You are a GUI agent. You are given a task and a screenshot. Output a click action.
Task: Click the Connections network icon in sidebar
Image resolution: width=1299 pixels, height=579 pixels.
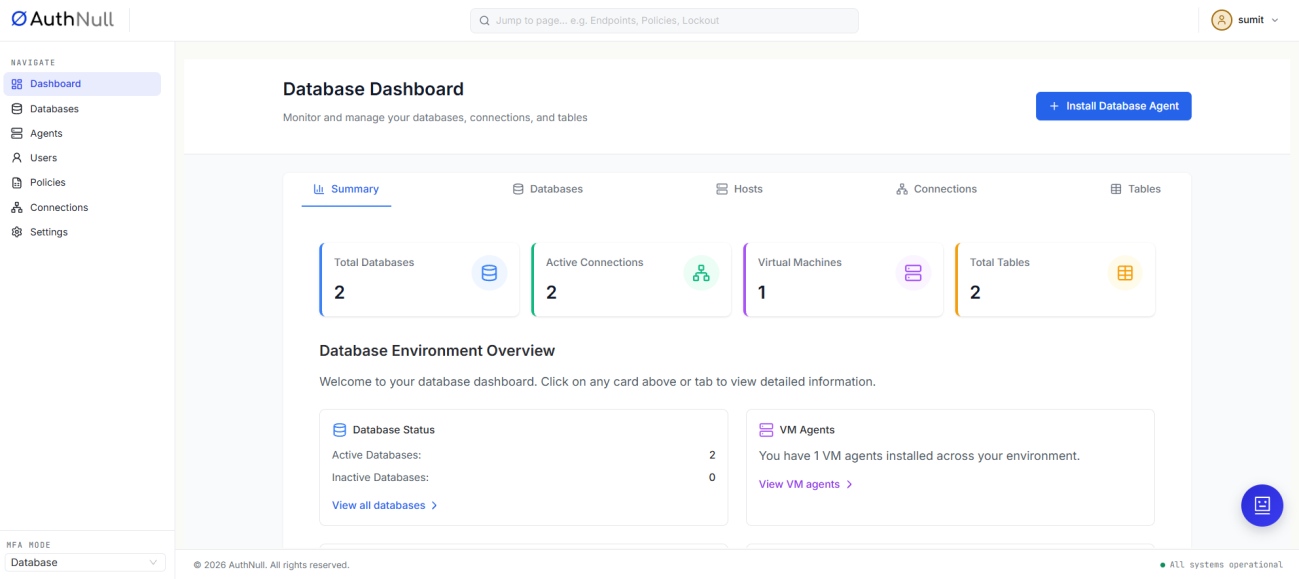(17, 207)
